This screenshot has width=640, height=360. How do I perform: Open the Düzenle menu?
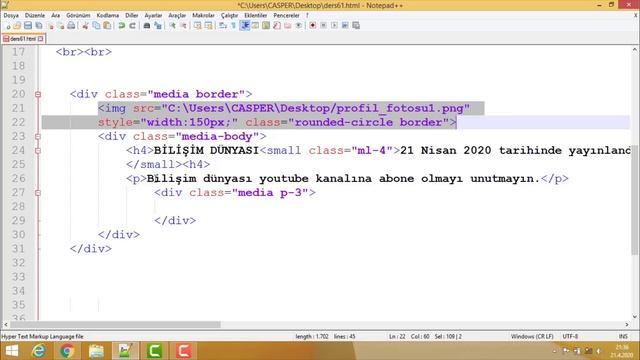tap(35, 16)
